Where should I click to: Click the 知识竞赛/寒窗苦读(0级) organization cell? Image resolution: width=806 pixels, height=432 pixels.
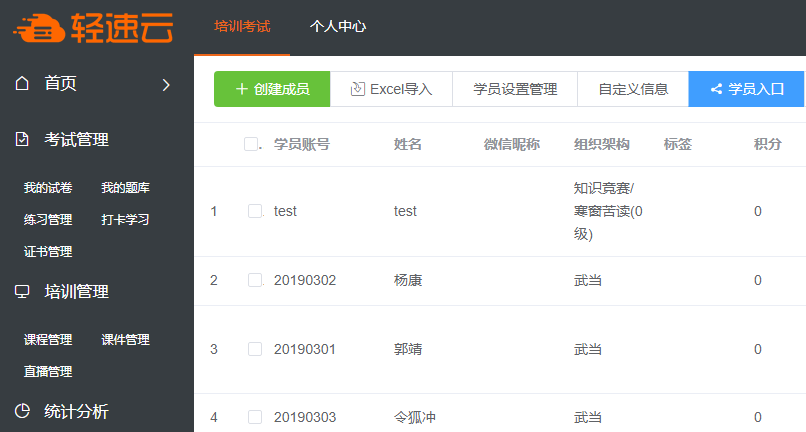608,211
